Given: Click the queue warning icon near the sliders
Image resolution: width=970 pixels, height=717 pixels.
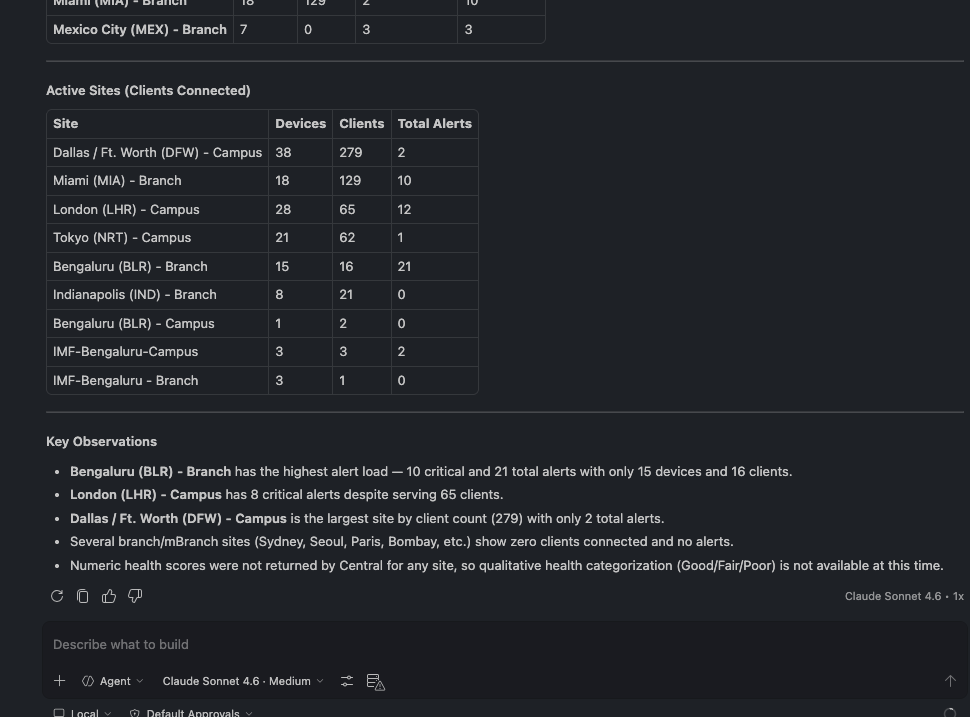Looking at the screenshot, I should coord(375,681).
